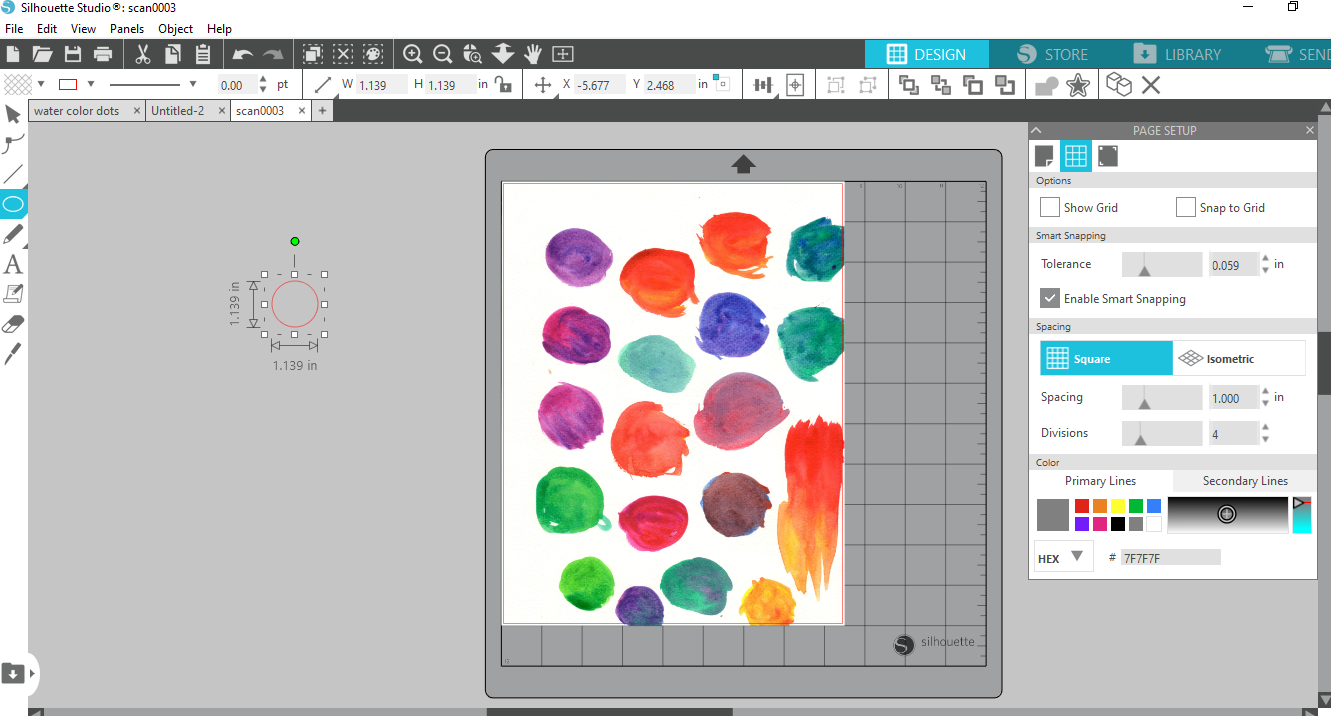This screenshot has width=1331, height=716.
Task: Open the Panels menu
Action: 127,29
